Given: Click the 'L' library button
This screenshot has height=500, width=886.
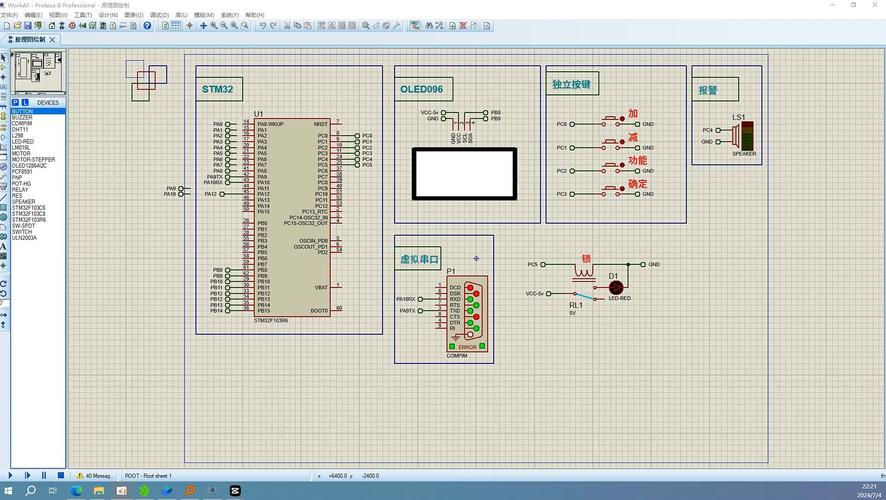Looking at the screenshot, I should click(x=25, y=102).
